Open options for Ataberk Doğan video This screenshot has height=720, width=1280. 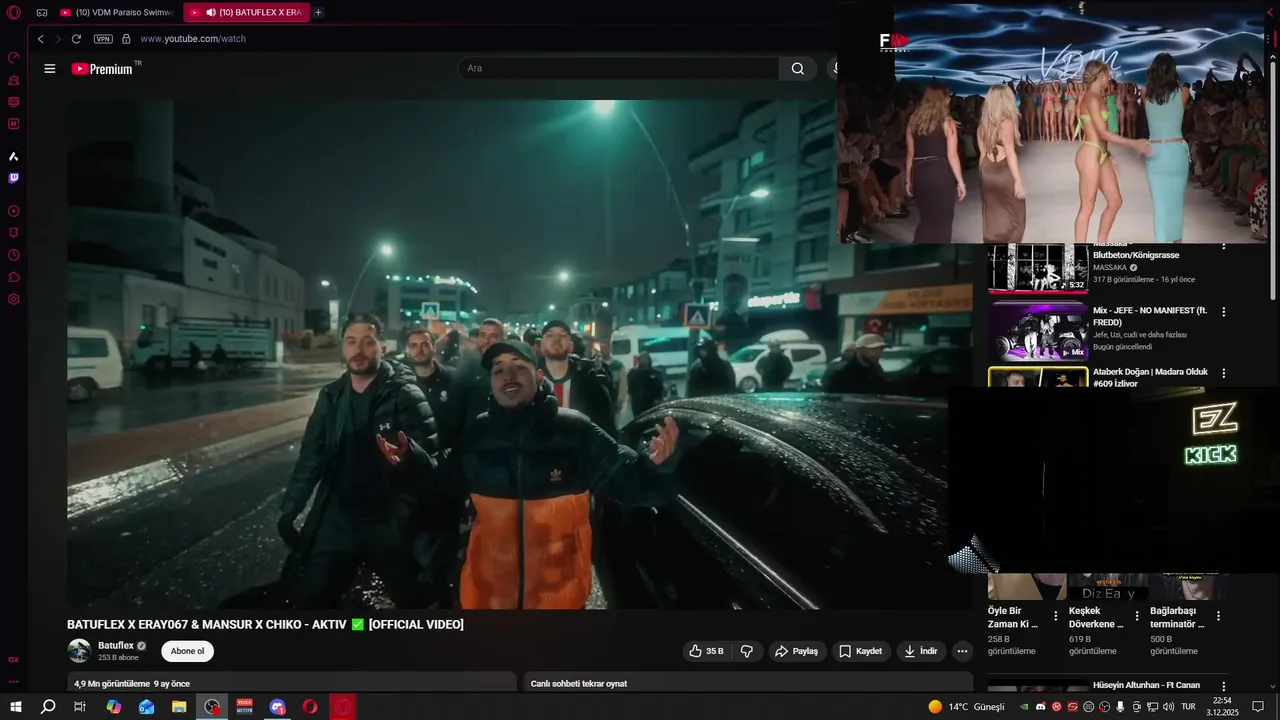1223,373
